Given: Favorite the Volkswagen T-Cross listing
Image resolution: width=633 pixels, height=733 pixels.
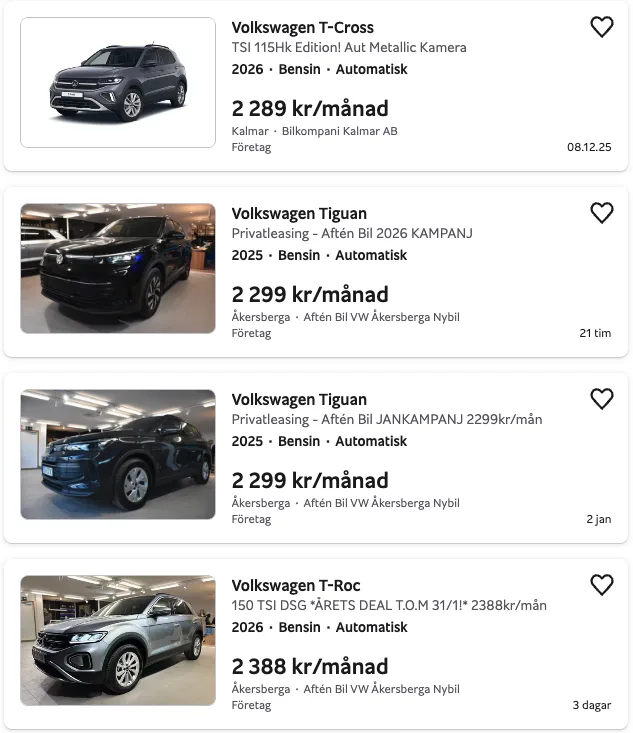Looking at the screenshot, I should click(601, 28).
